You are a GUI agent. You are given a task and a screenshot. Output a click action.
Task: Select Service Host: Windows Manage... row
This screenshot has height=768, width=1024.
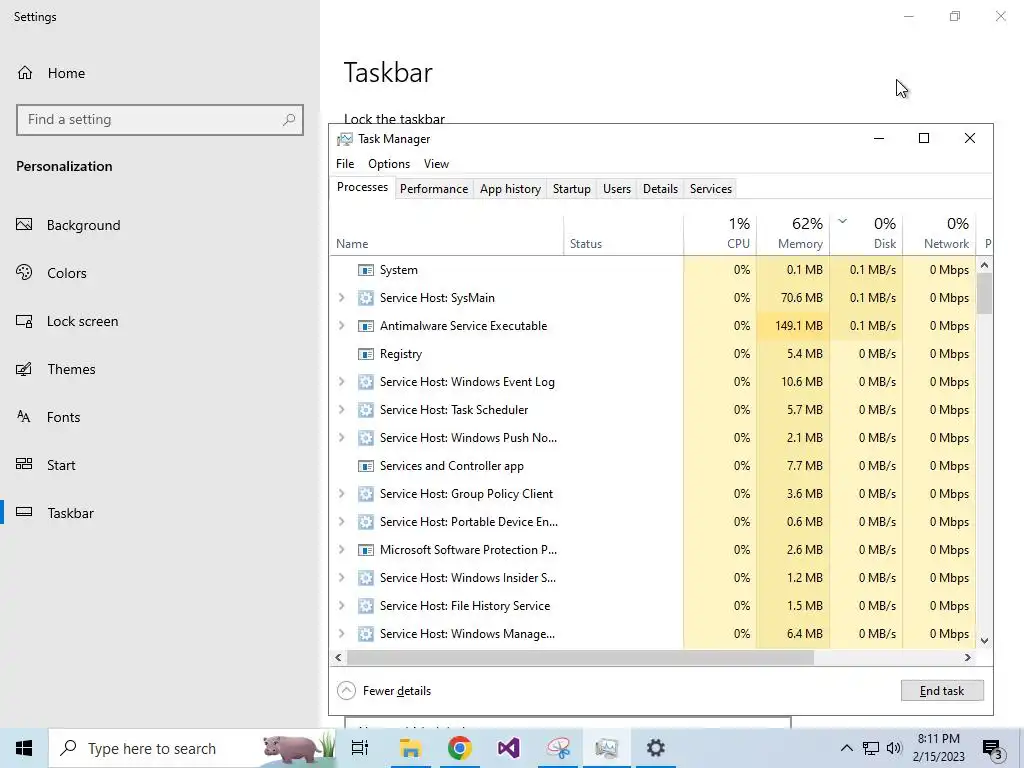[653, 634]
